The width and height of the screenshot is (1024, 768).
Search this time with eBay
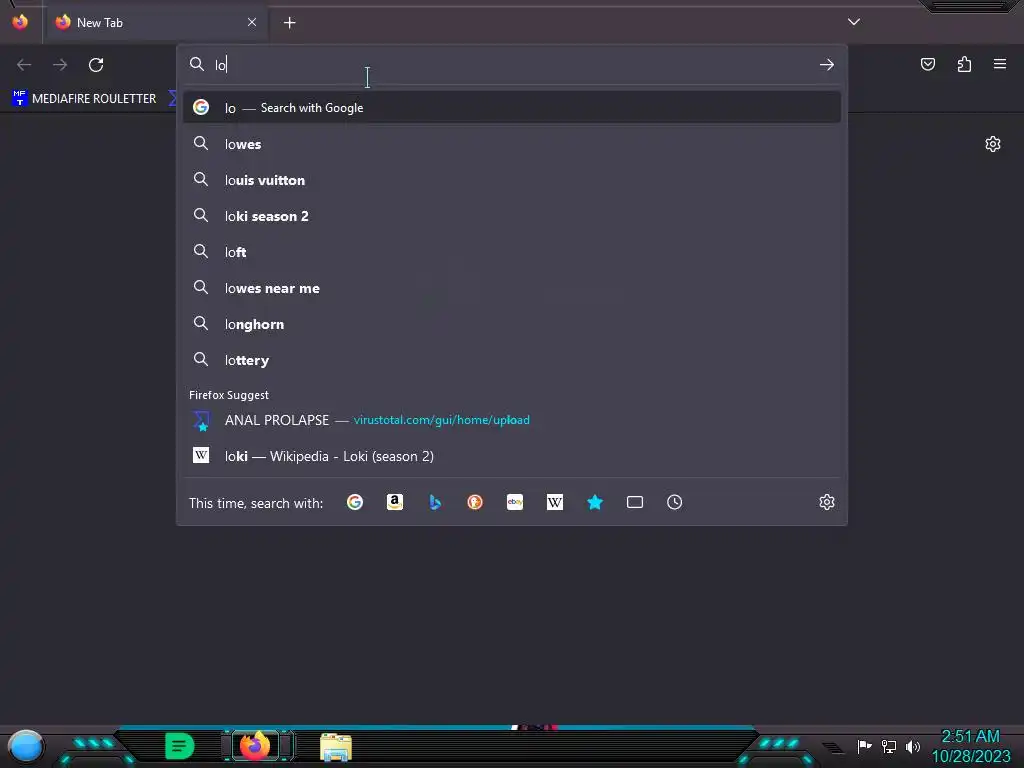tap(515, 502)
